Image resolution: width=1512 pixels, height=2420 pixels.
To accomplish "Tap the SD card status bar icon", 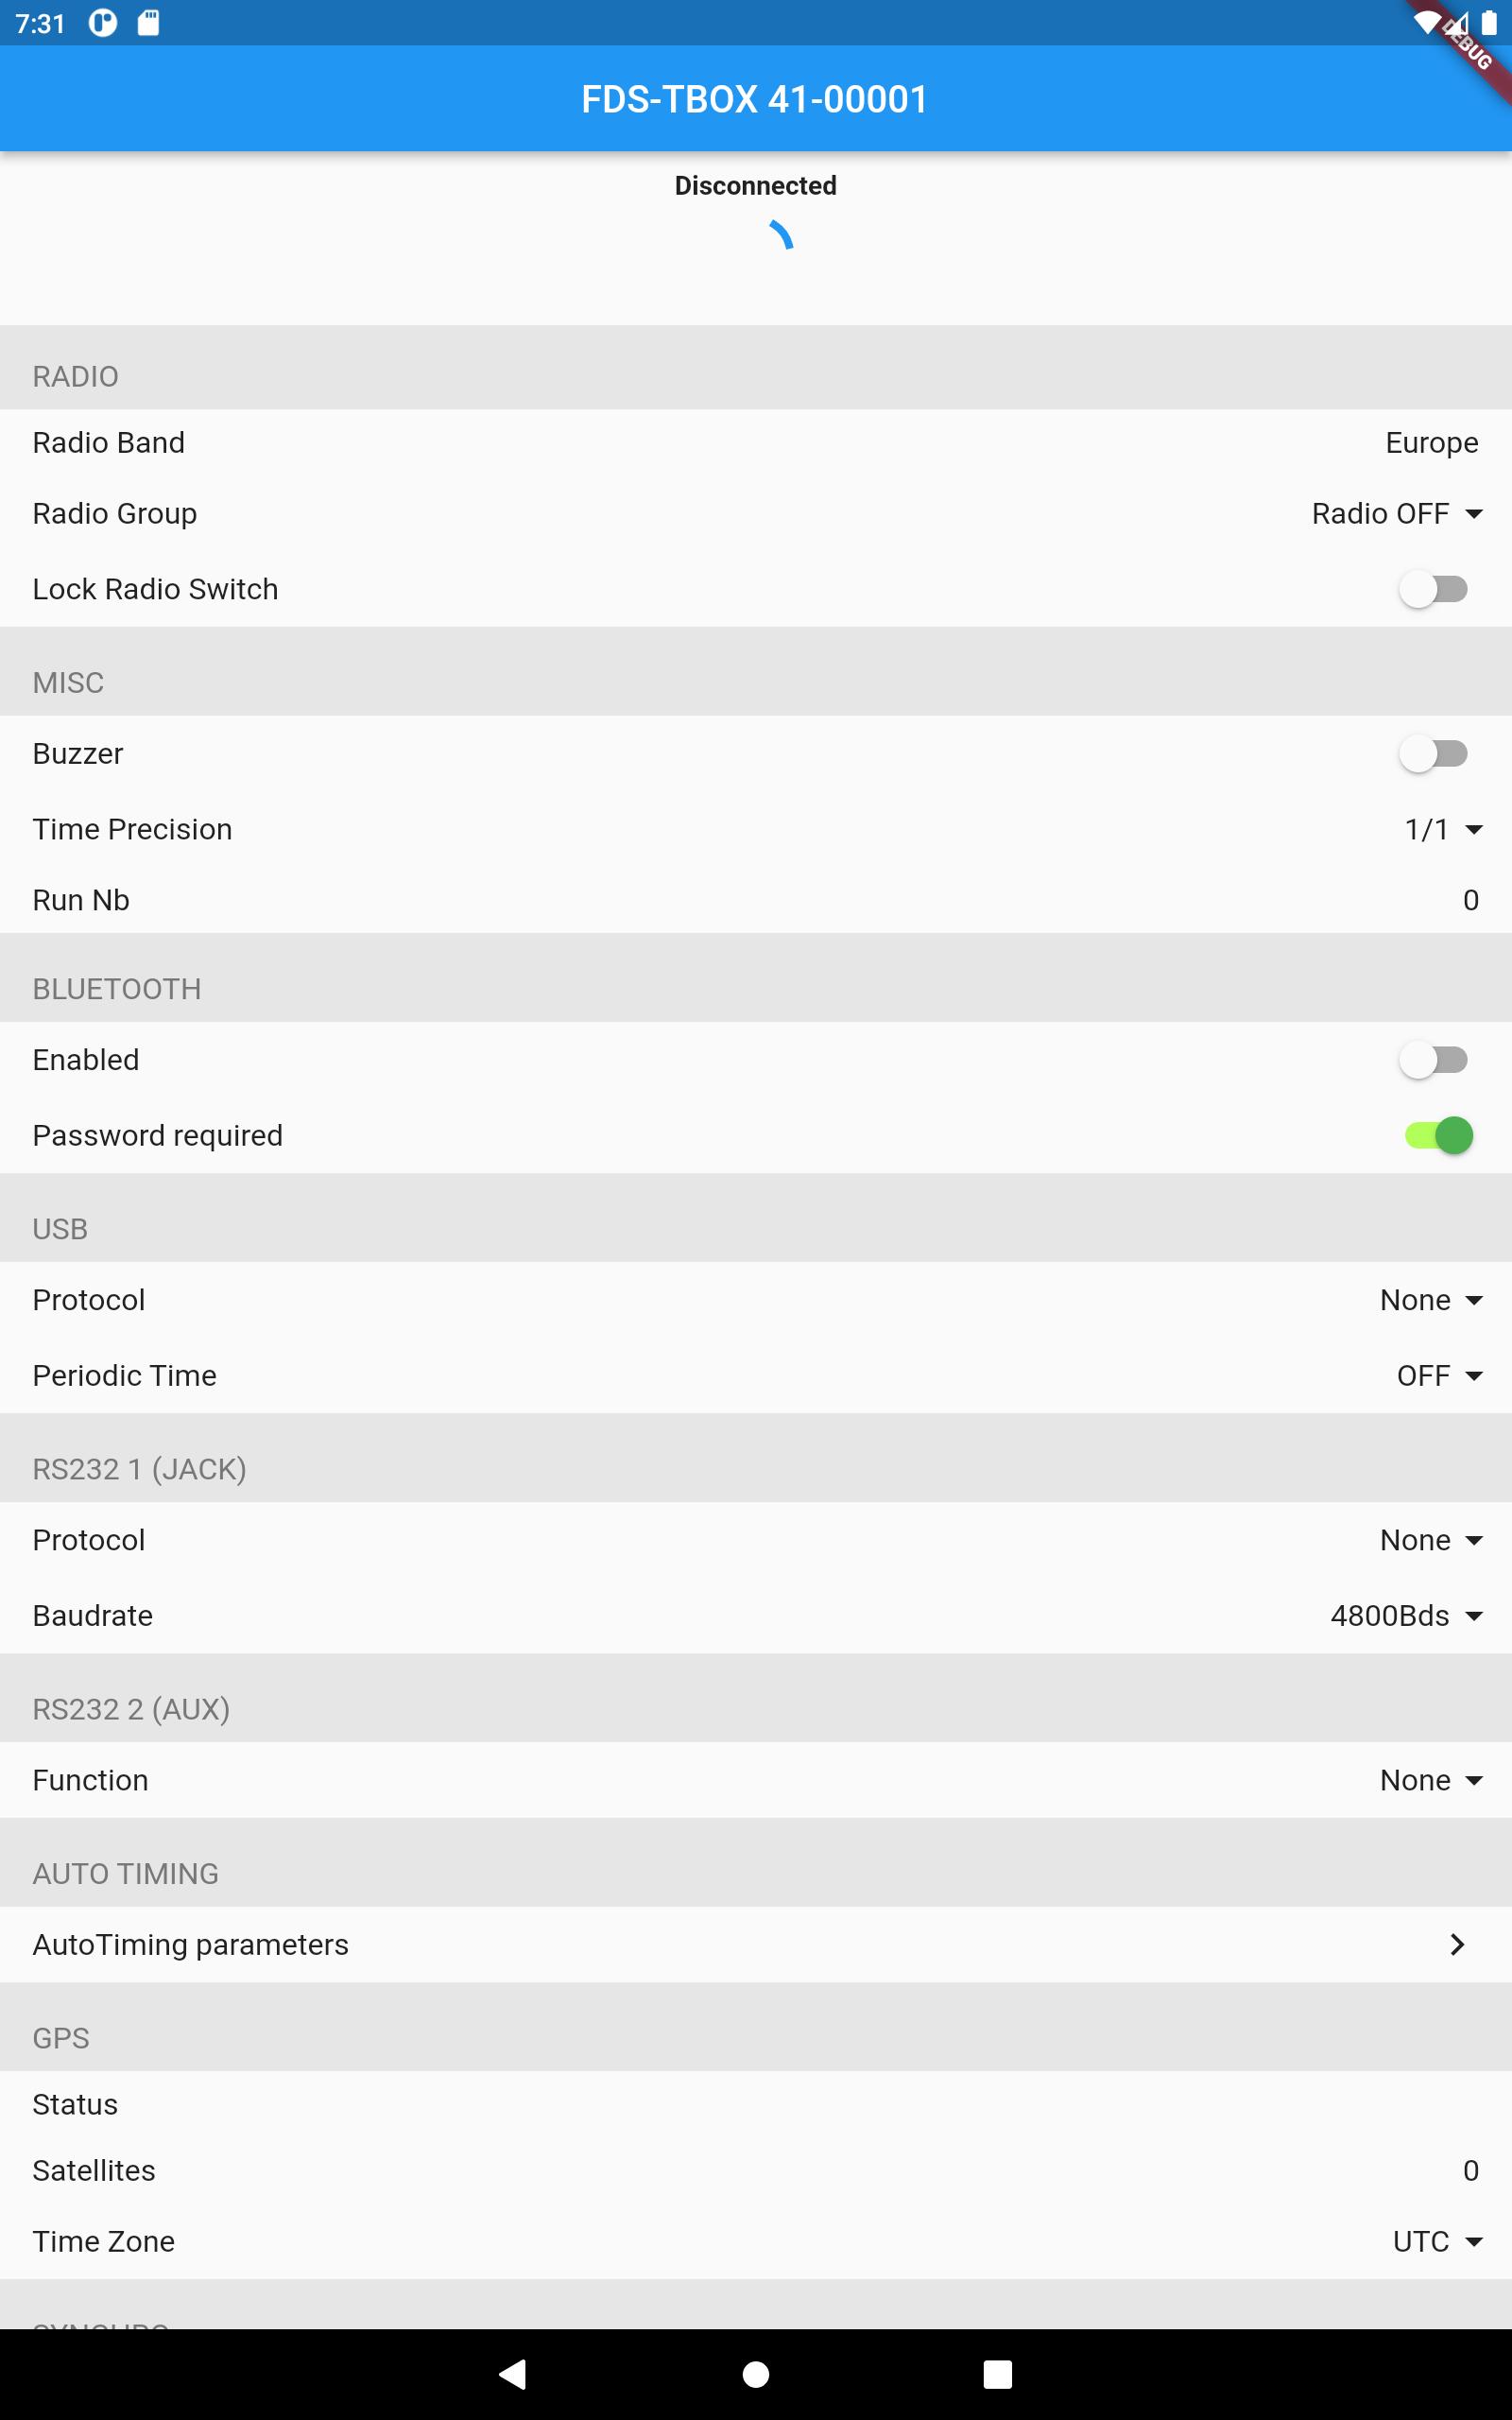I will coord(148,23).
